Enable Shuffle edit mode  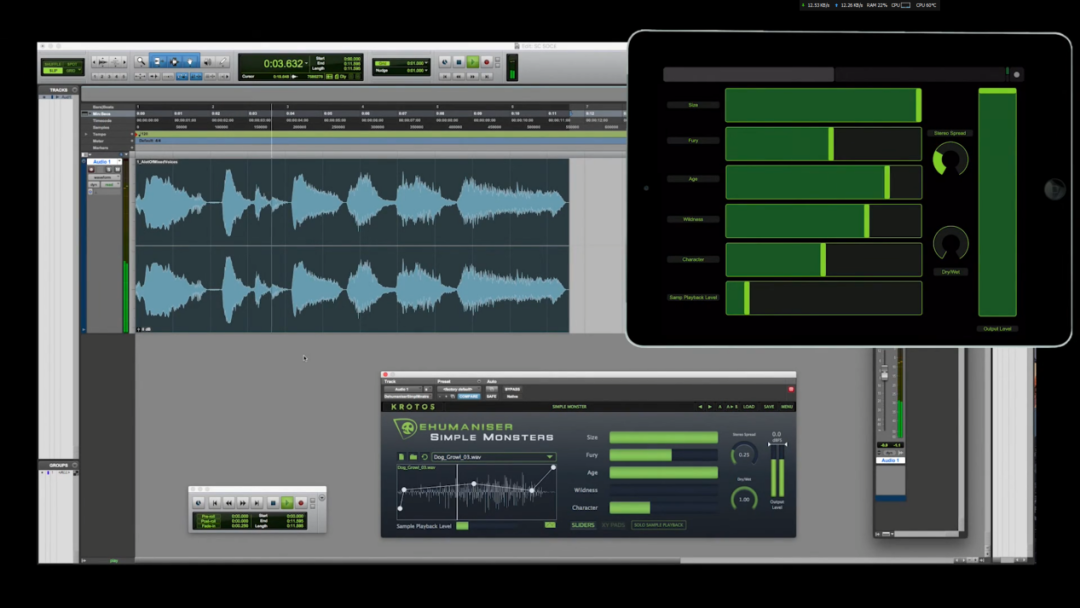[x=53, y=64]
